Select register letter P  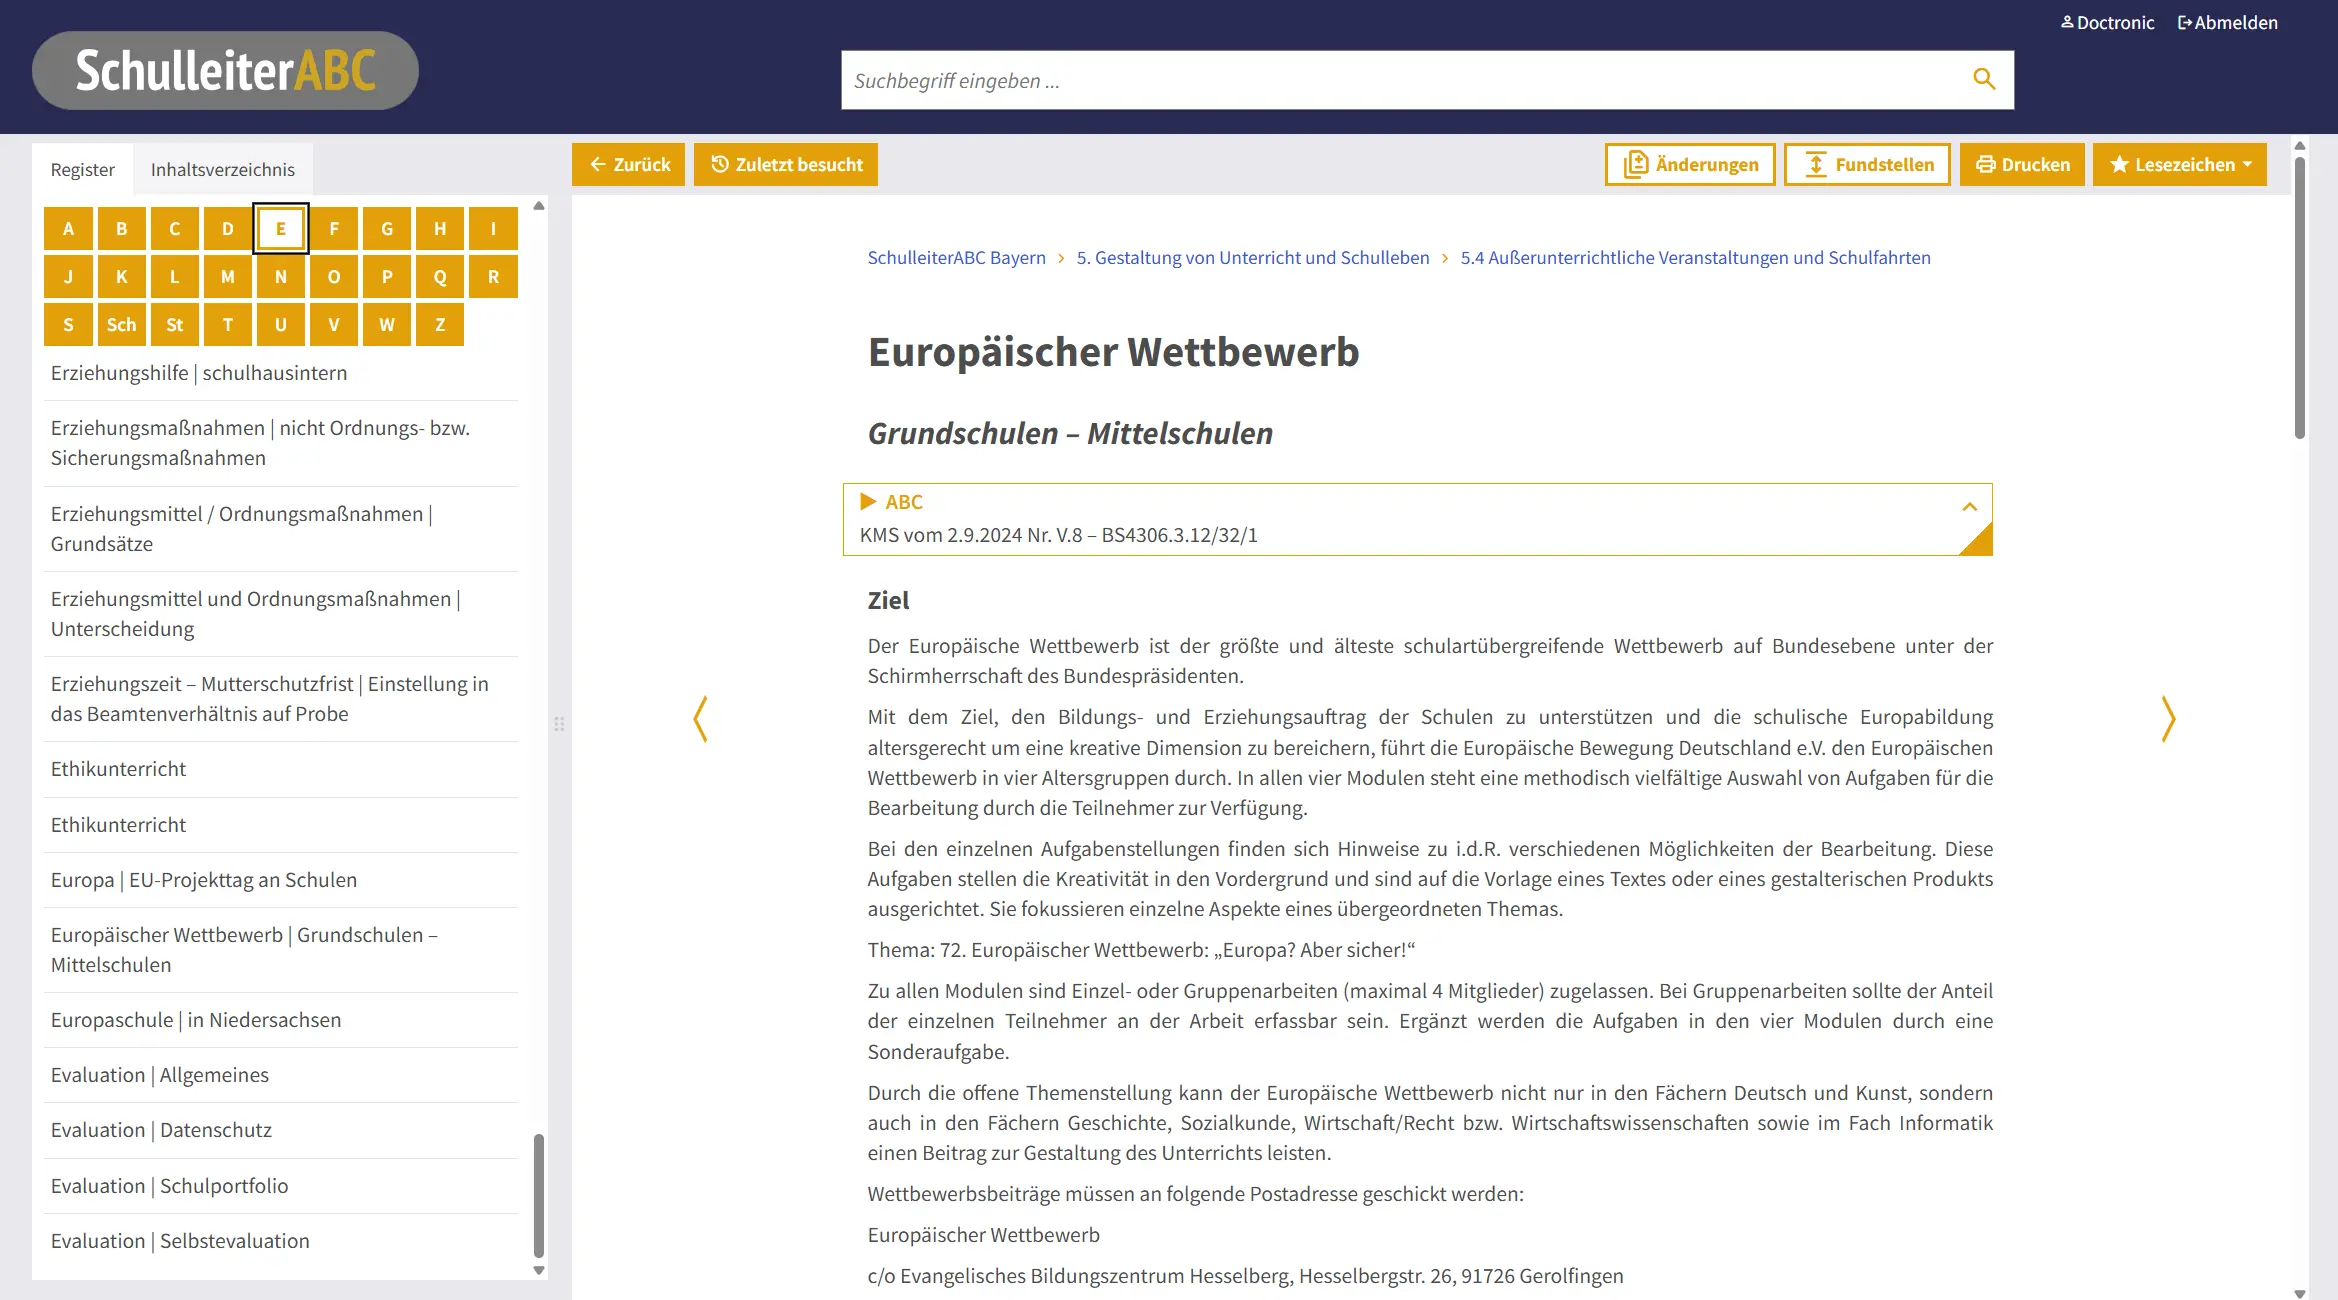click(x=387, y=276)
